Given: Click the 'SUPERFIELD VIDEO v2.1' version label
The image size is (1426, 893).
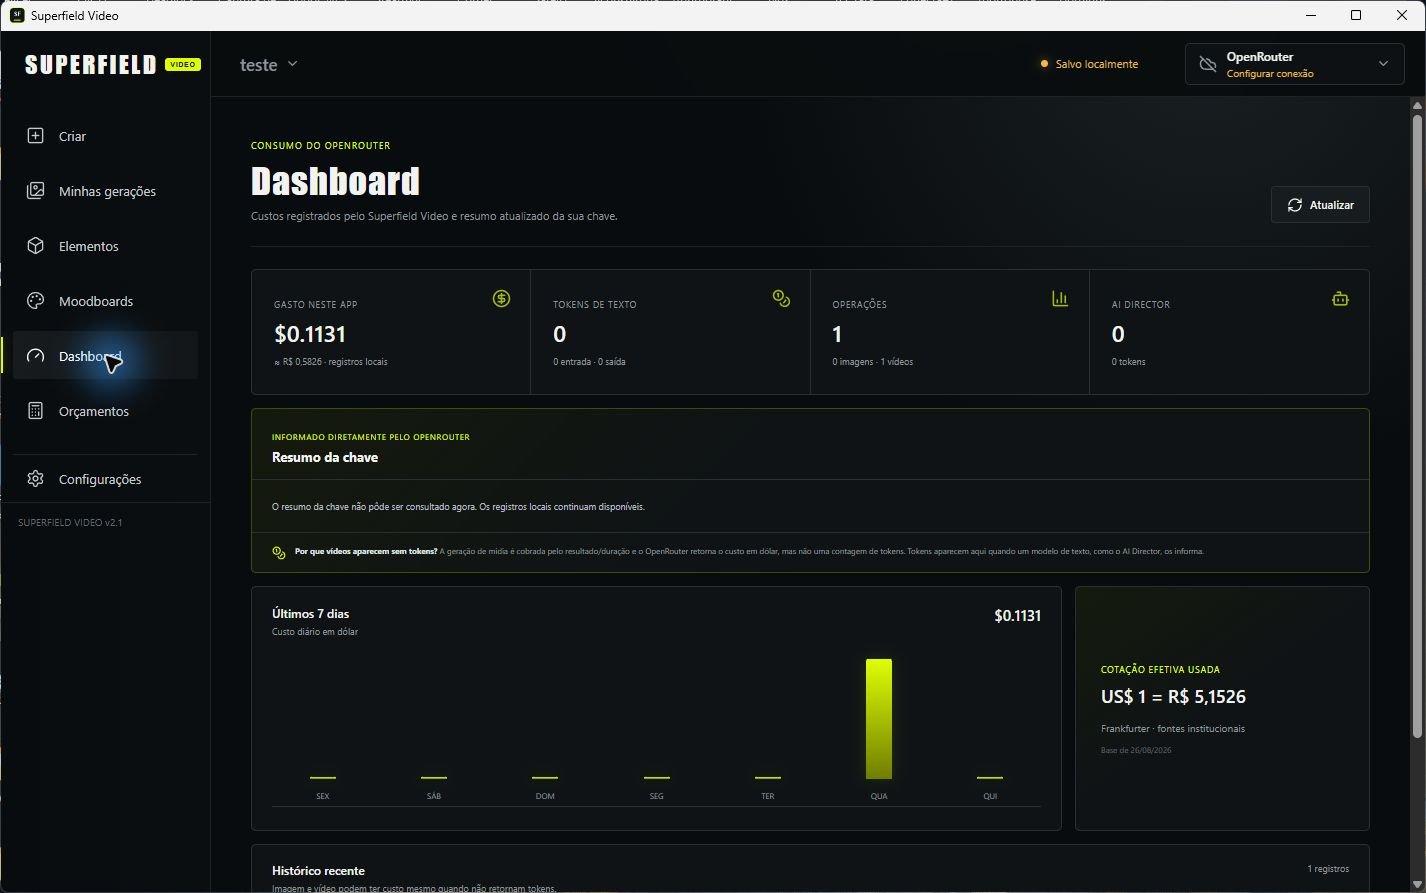Looking at the screenshot, I should [70, 523].
